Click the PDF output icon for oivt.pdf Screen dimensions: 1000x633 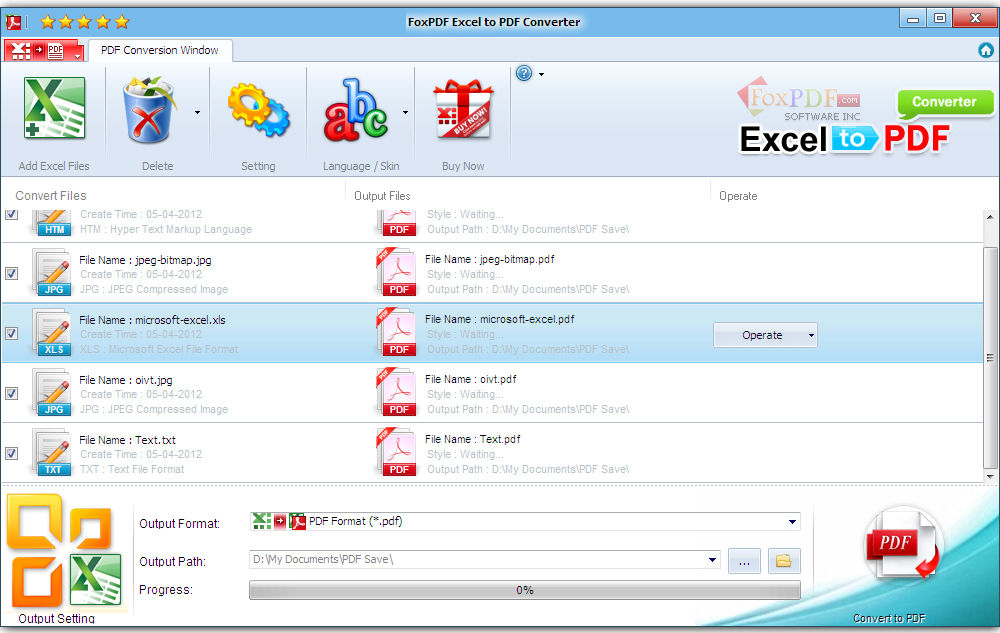click(x=396, y=392)
